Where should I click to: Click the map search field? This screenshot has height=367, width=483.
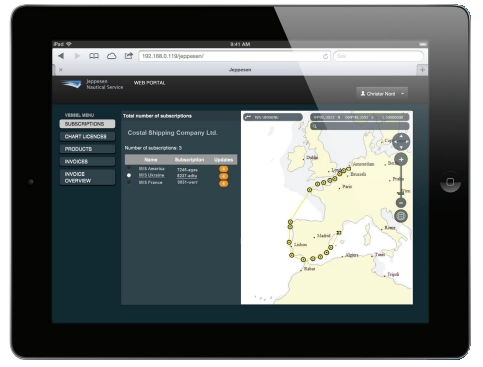pos(360,126)
